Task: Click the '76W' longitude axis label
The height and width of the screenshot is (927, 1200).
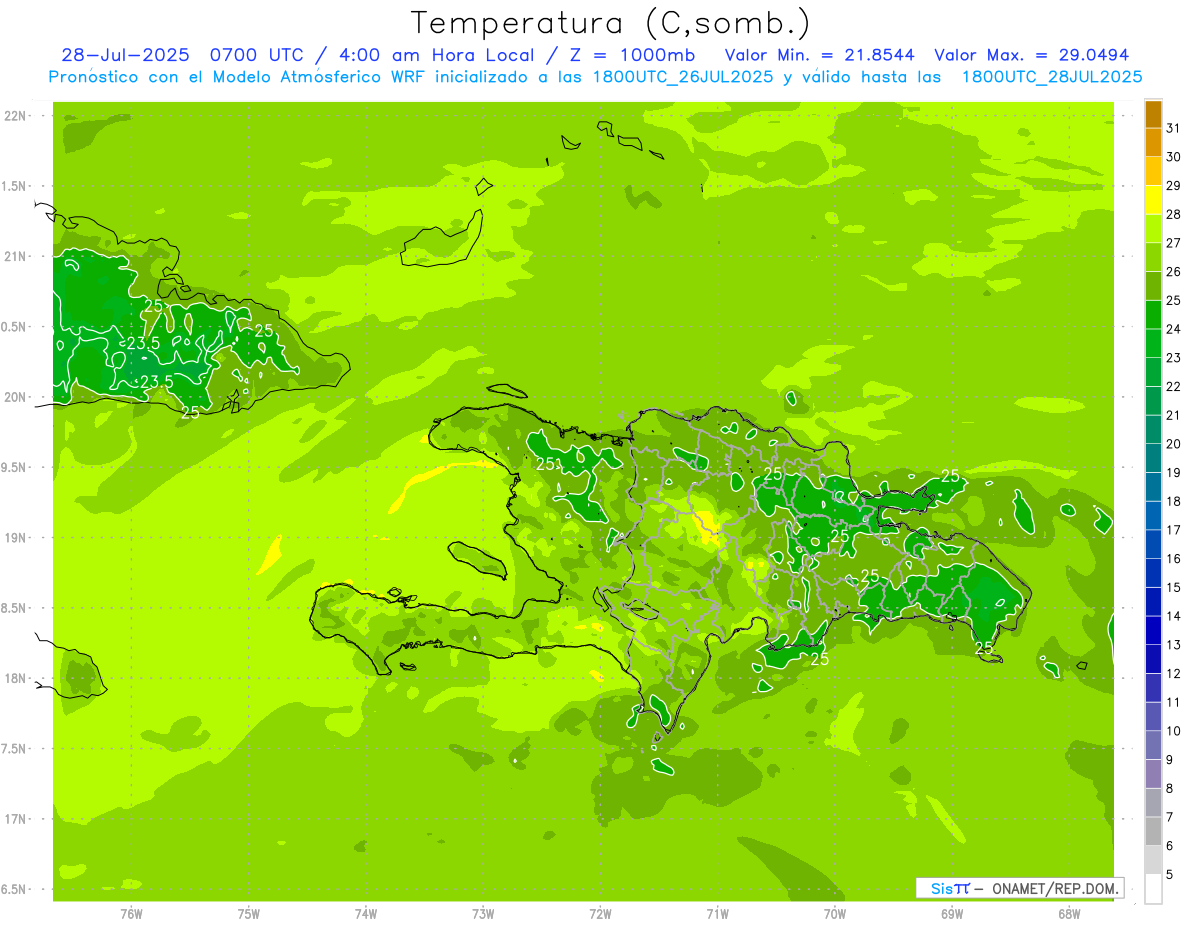Action: (131, 914)
